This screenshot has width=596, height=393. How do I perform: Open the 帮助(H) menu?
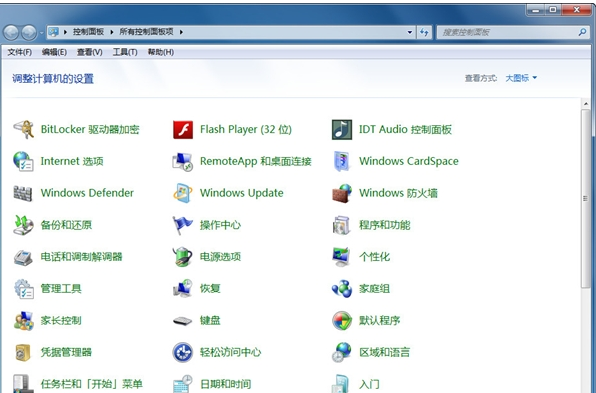pyautogui.click(x=160, y=52)
